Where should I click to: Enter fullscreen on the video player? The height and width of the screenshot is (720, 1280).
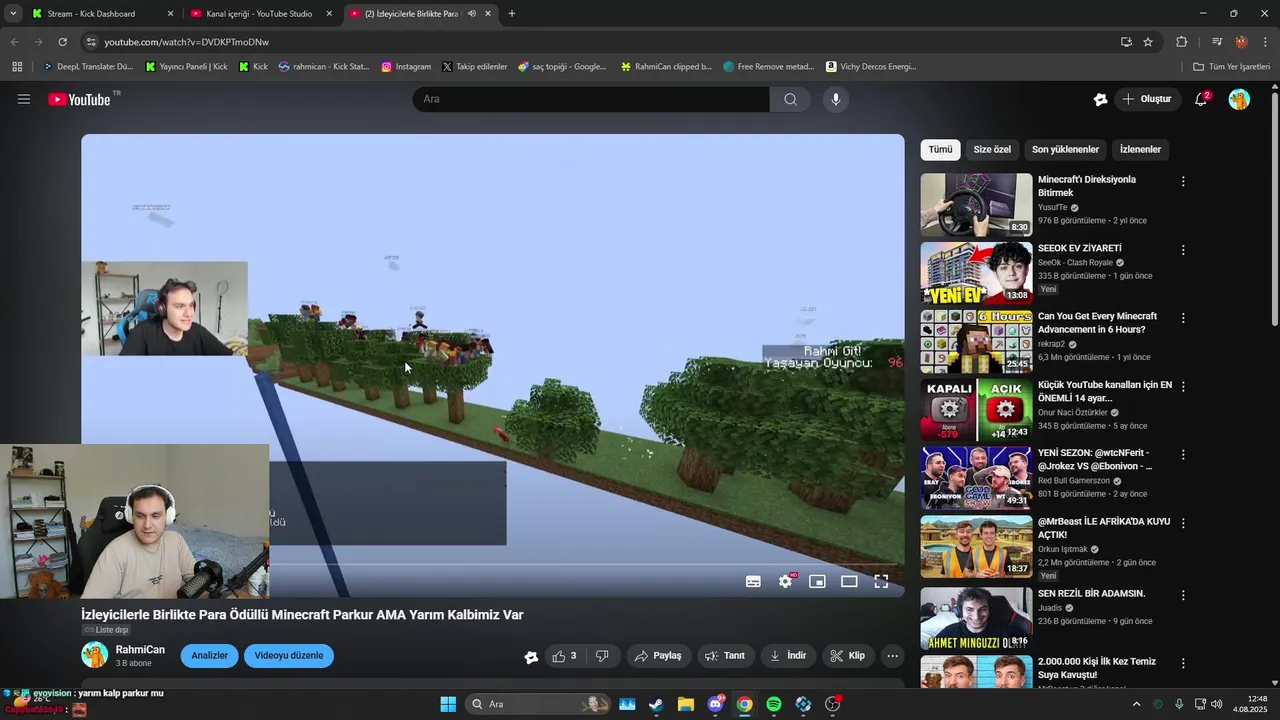pos(881,581)
